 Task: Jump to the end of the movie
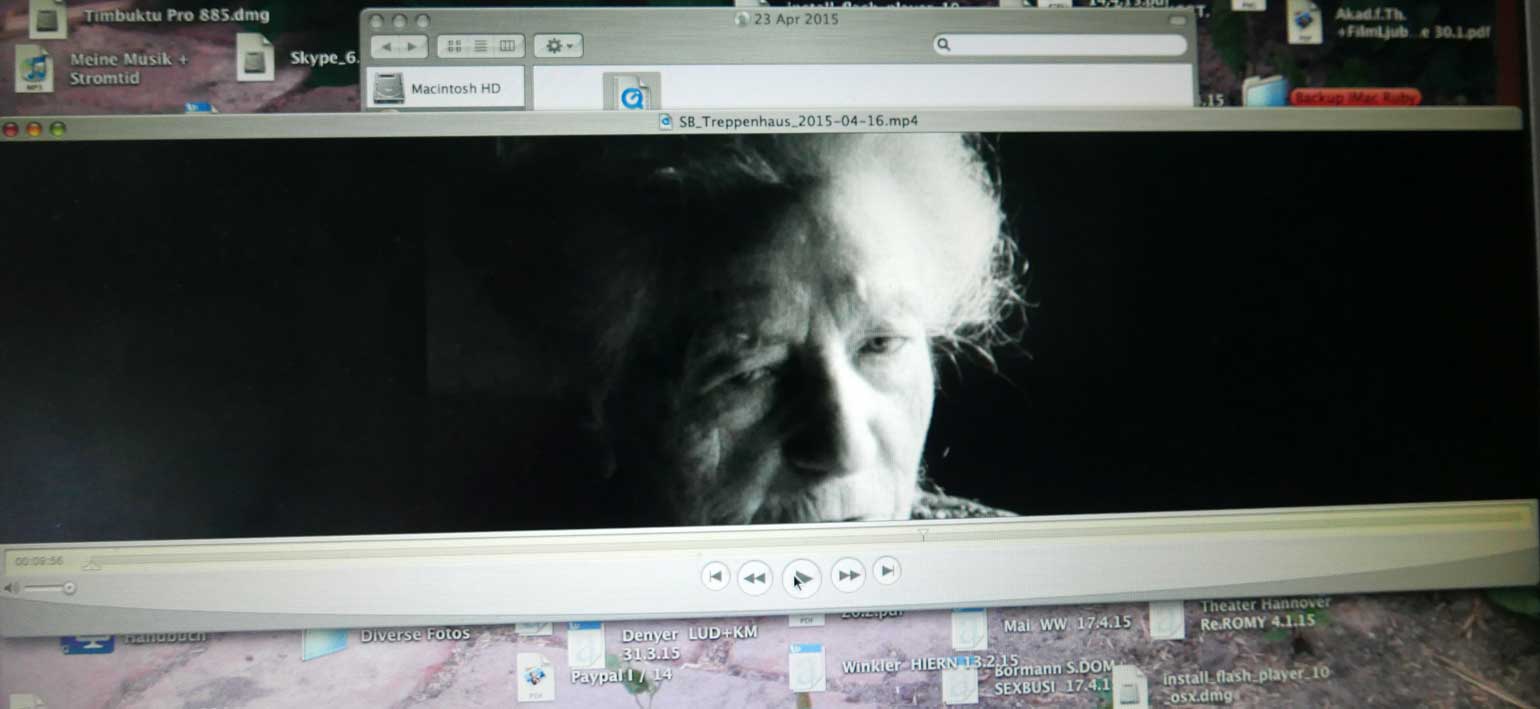886,570
